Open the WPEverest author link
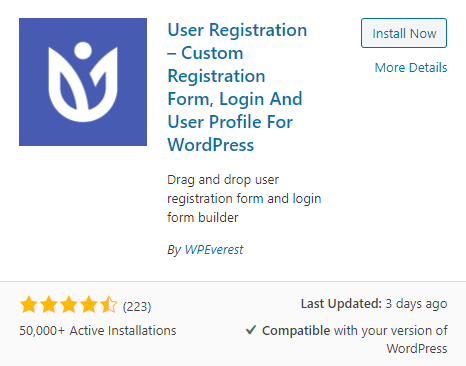This screenshot has height=366, width=466. [x=214, y=249]
